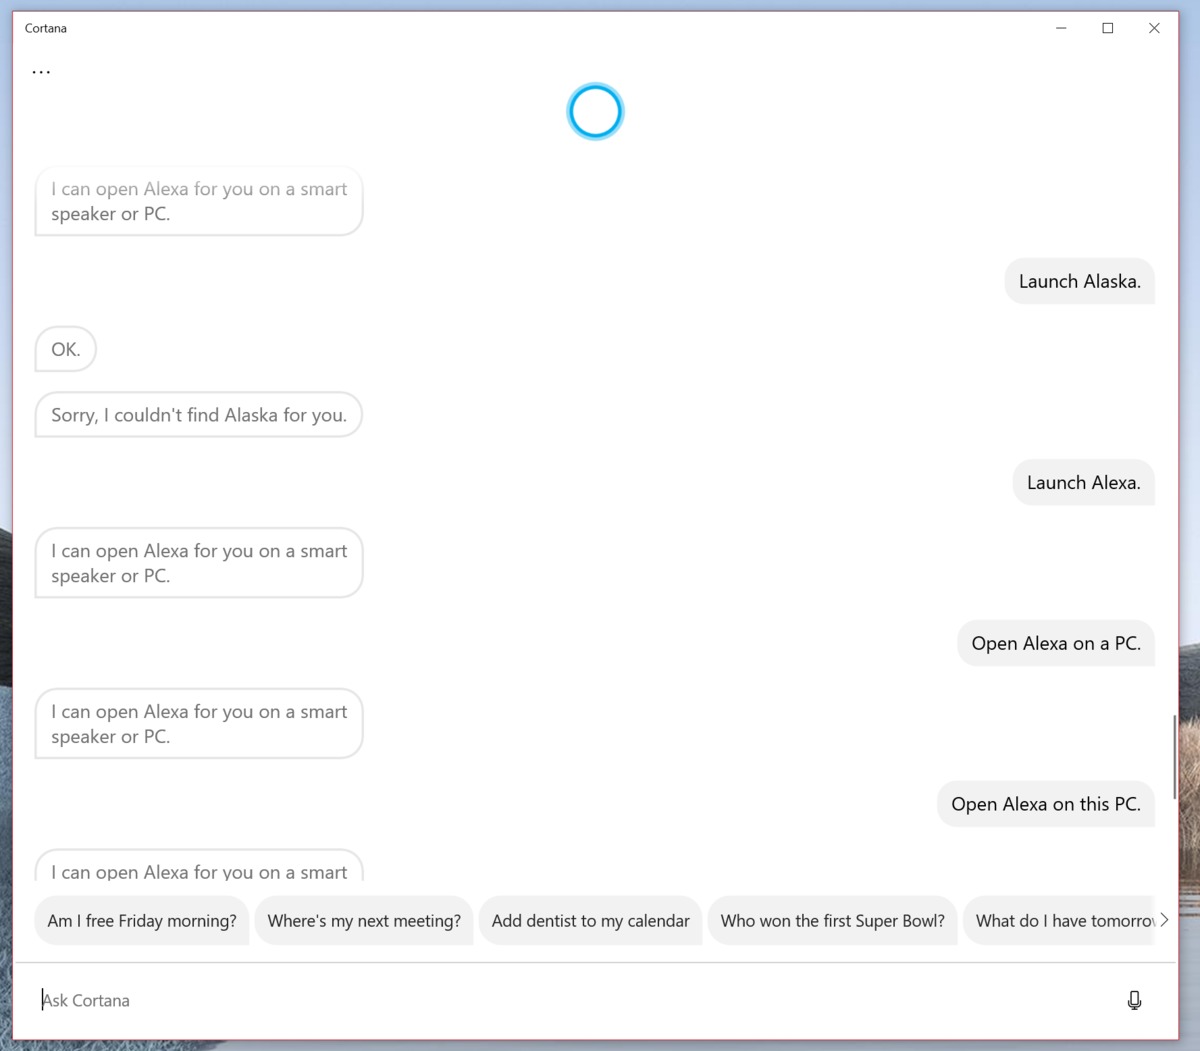Image resolution: width=1200 pixels, height=1051 pixels.
Task: Click the 'Cortana' window title text
Action: click(46, 28)
